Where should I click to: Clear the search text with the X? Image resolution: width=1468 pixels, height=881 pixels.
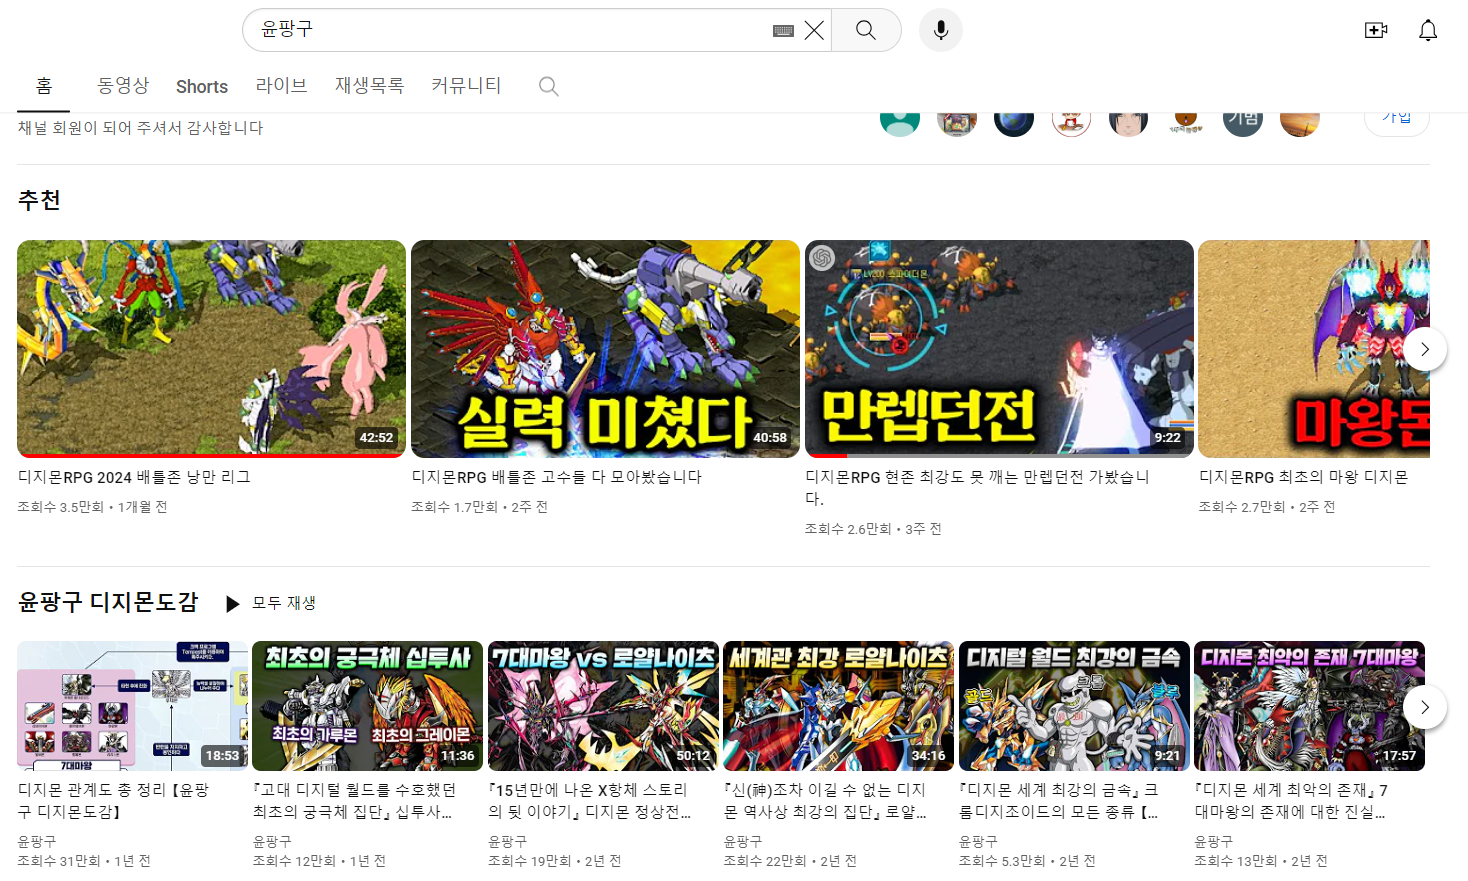tap(815, 31)
